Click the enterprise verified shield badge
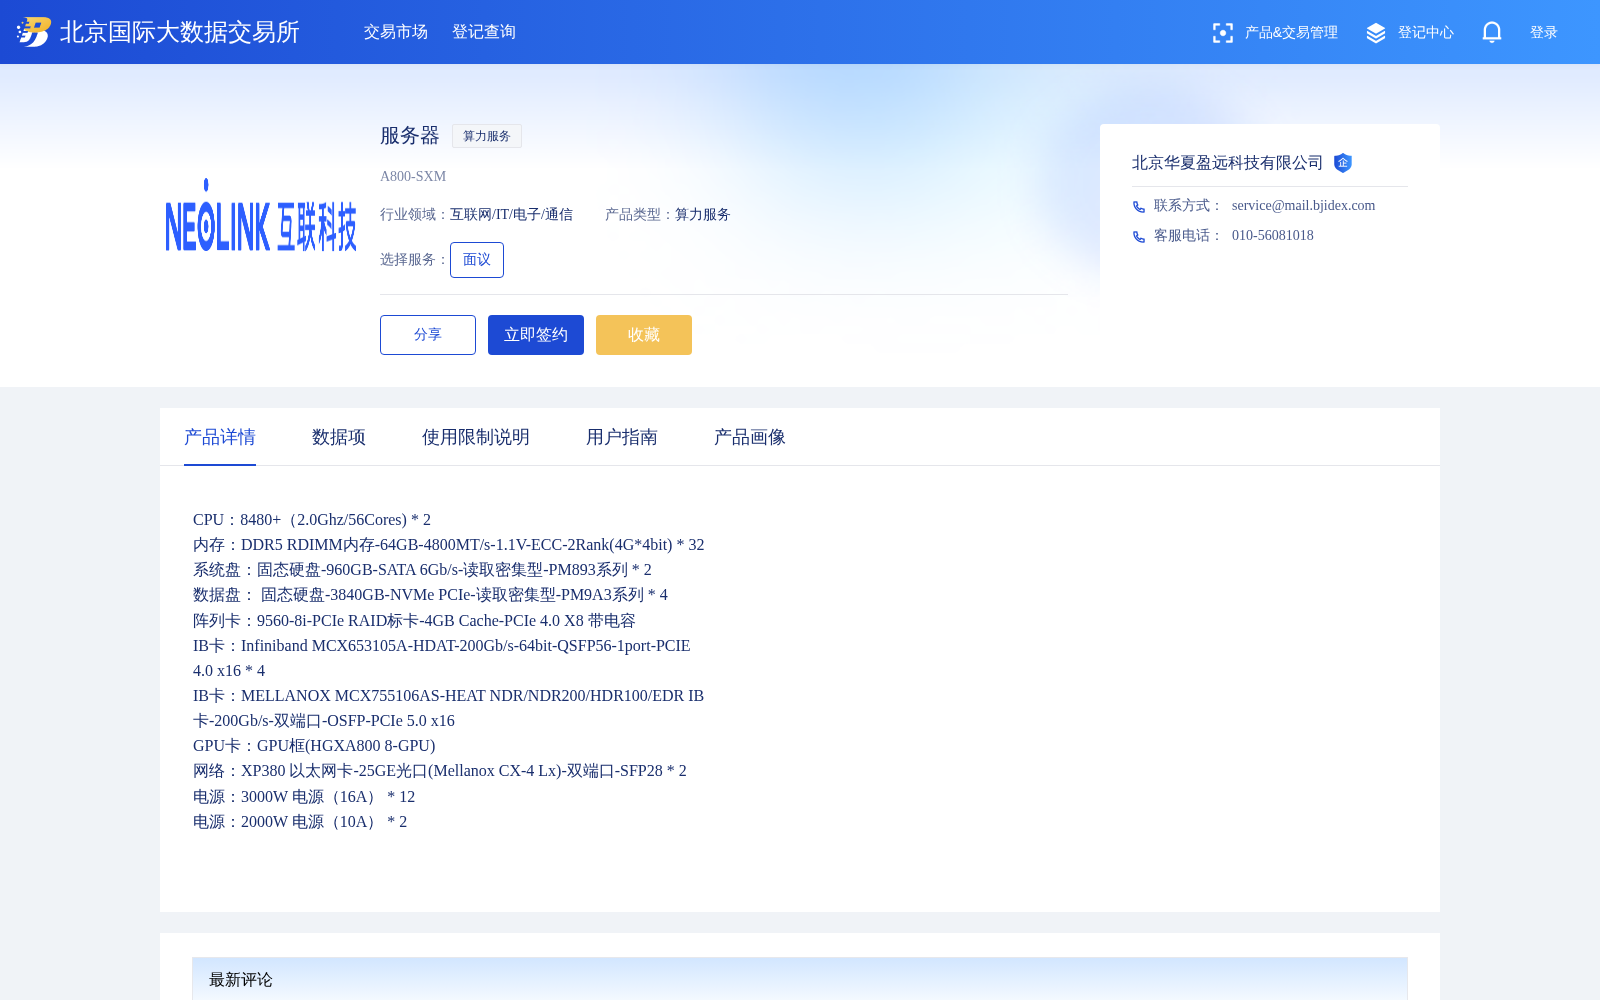 (1343, 163)
